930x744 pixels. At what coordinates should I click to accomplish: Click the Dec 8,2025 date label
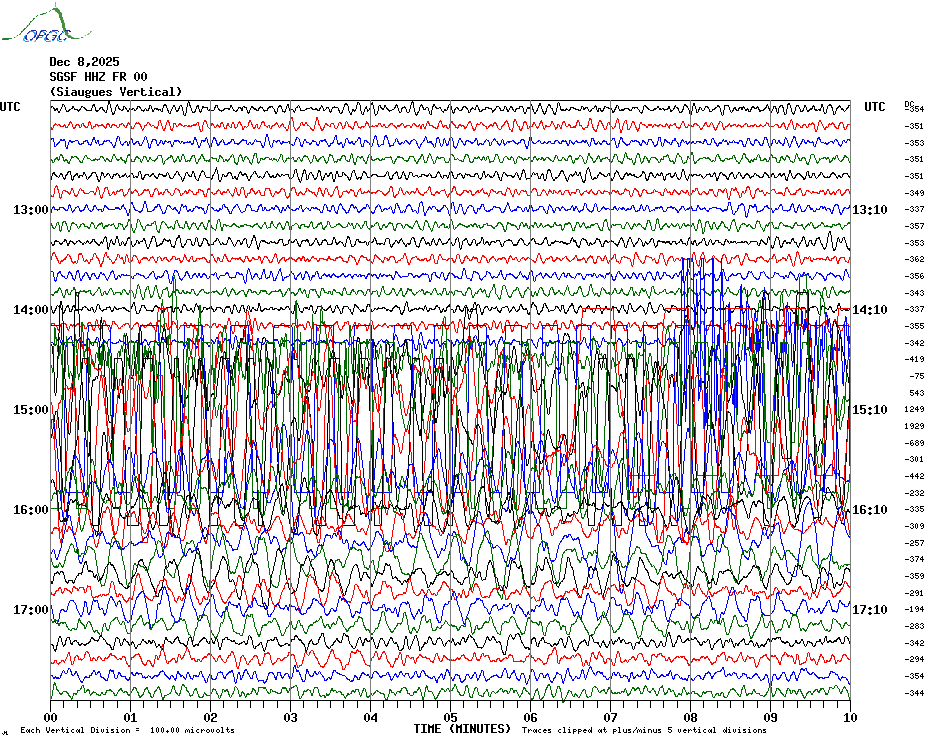(x=84, y=62)
